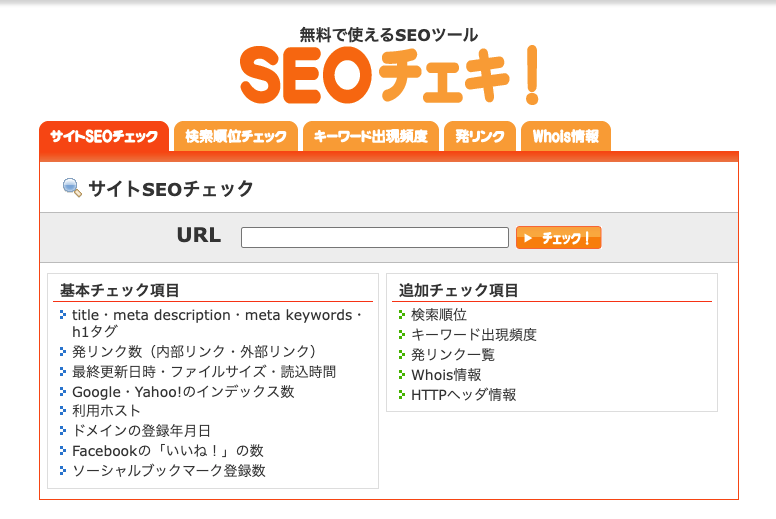This screenshot has height=519, width=776.
Task: Open the 発リンク一覧 link
Action: (x=453, y=355)
